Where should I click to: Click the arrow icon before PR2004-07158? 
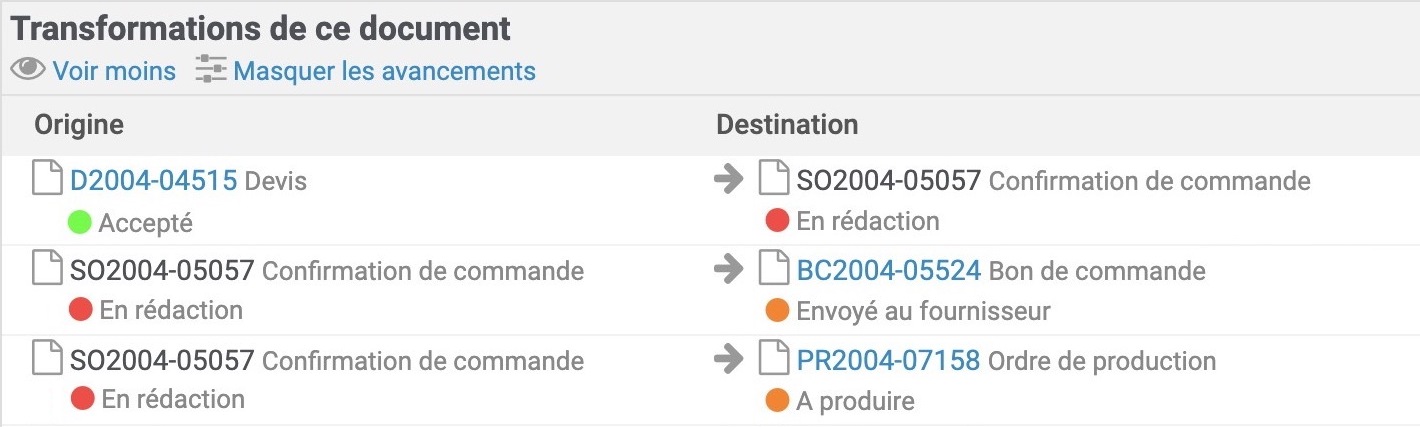click(x=729, y=359)
